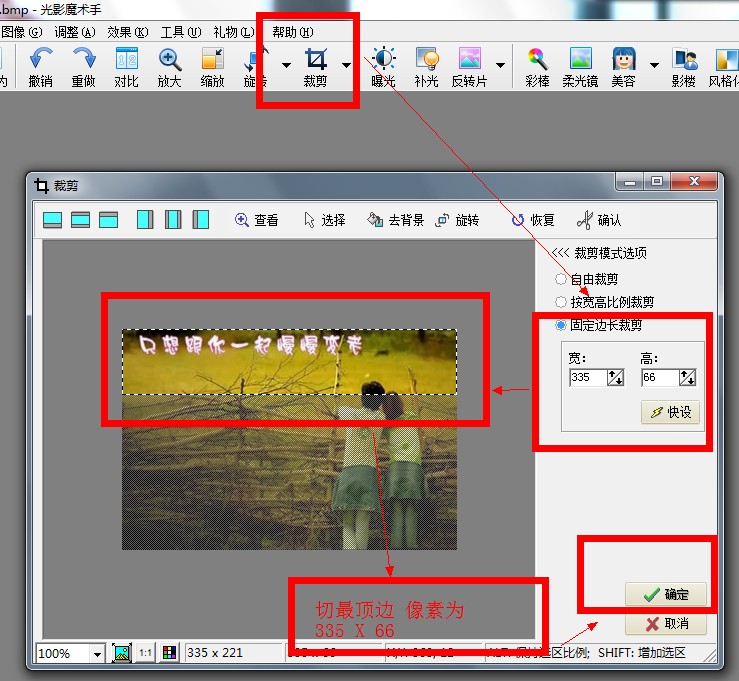Apply the 反转片 effect icon
Image resolution: width=739 pixels, height=681 pixels.
click(x=469, y=60)
